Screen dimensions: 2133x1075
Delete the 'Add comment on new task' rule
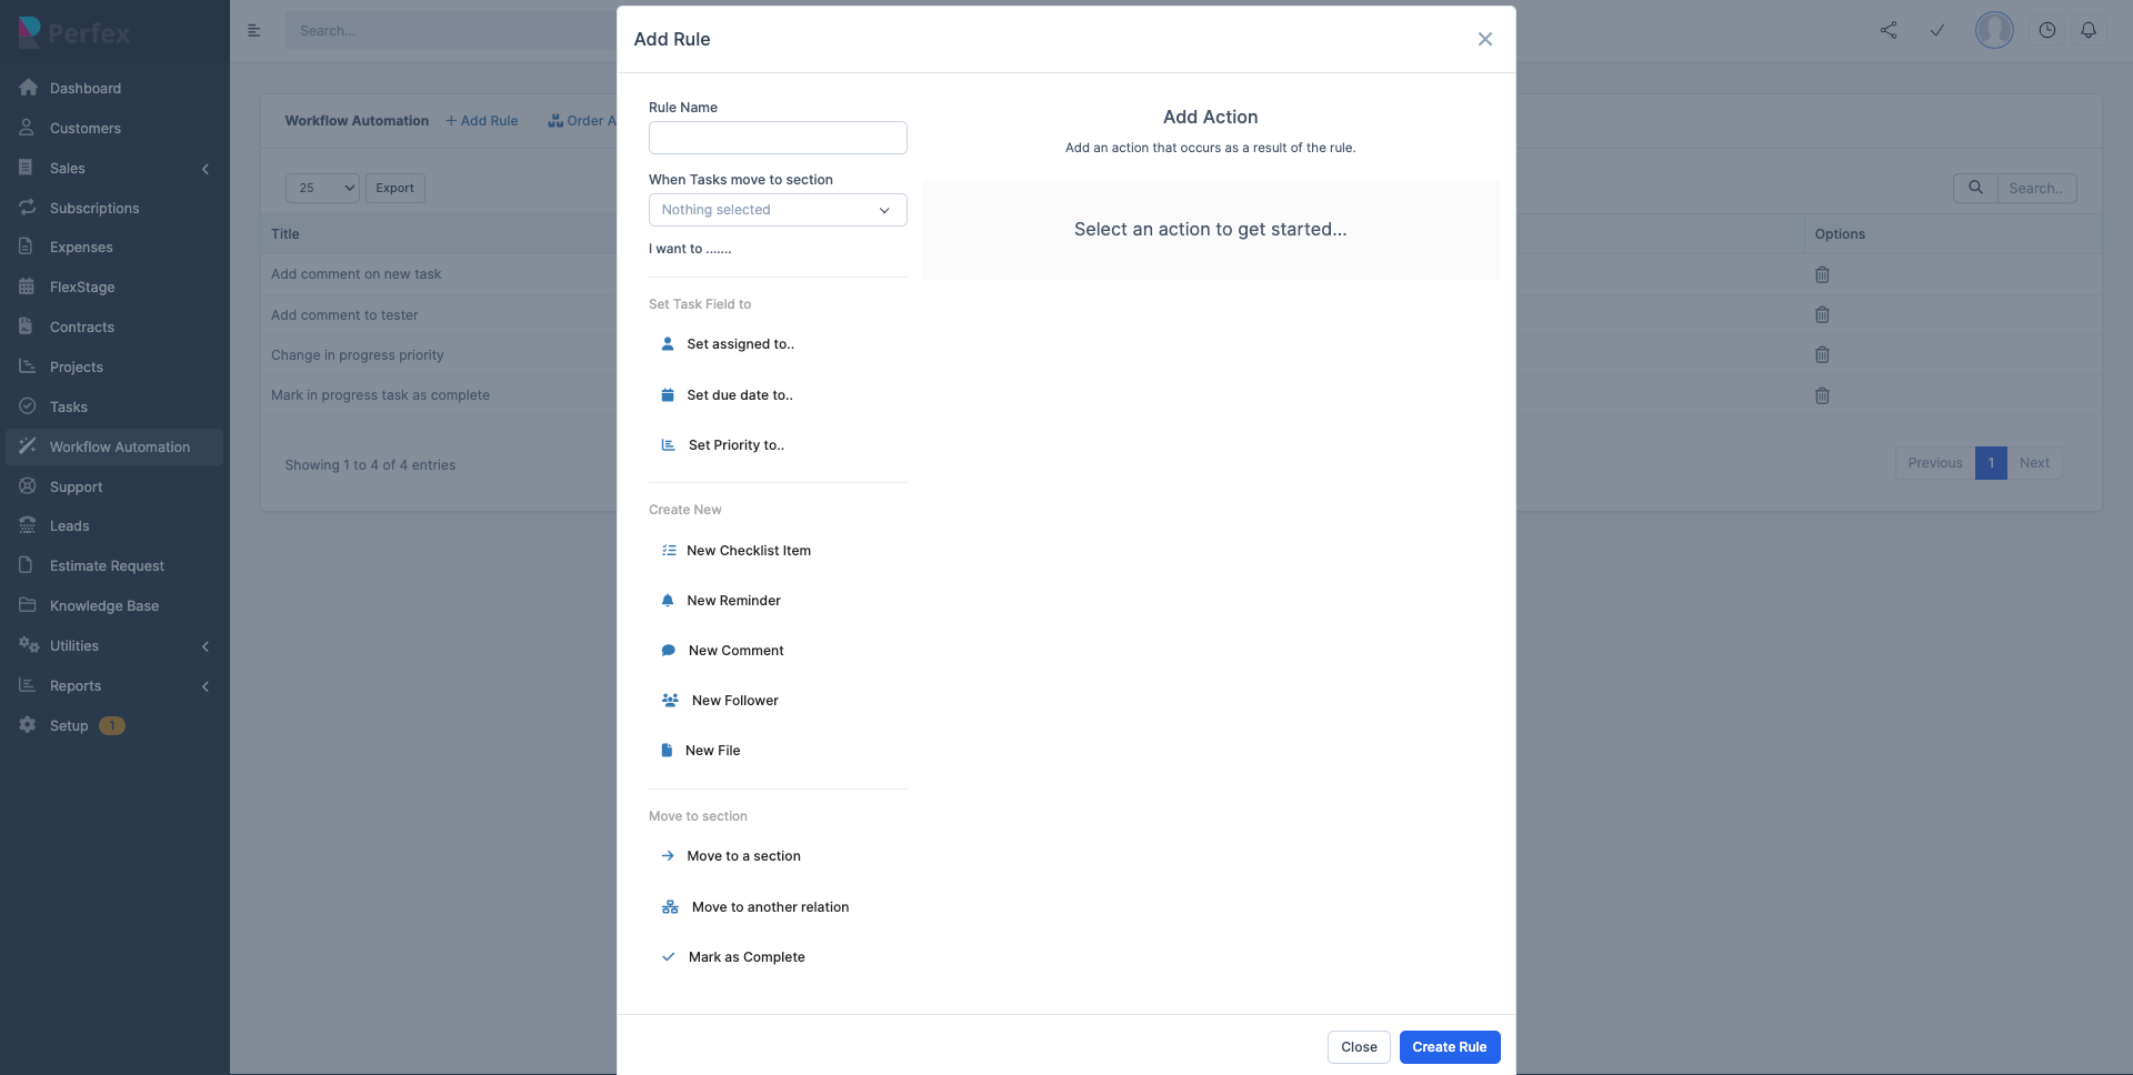[x=1822, y=275]
